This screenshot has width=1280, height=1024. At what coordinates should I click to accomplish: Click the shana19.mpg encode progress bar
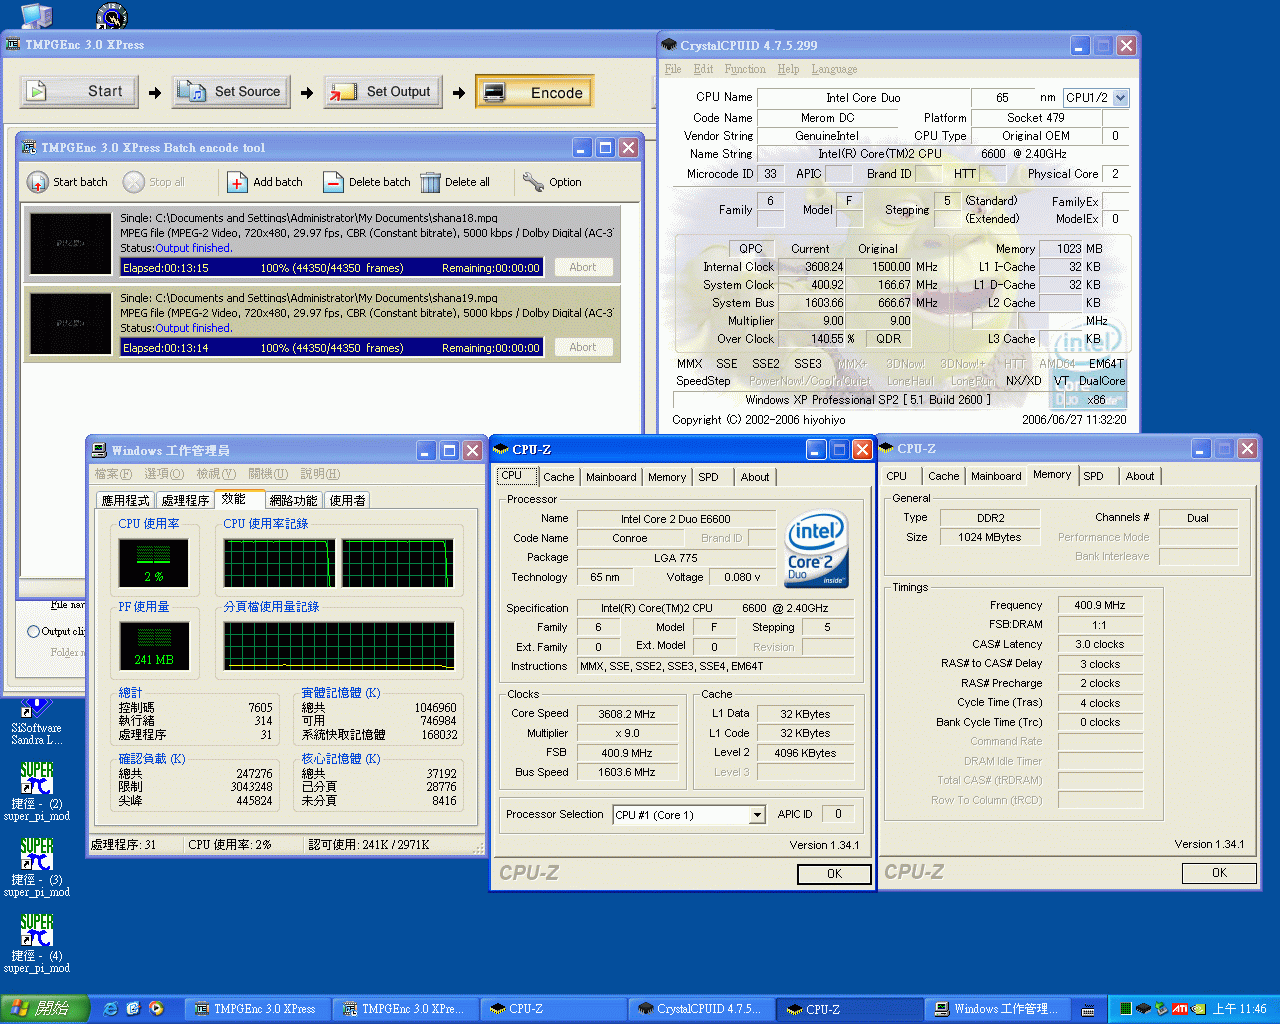click(331, 347)
